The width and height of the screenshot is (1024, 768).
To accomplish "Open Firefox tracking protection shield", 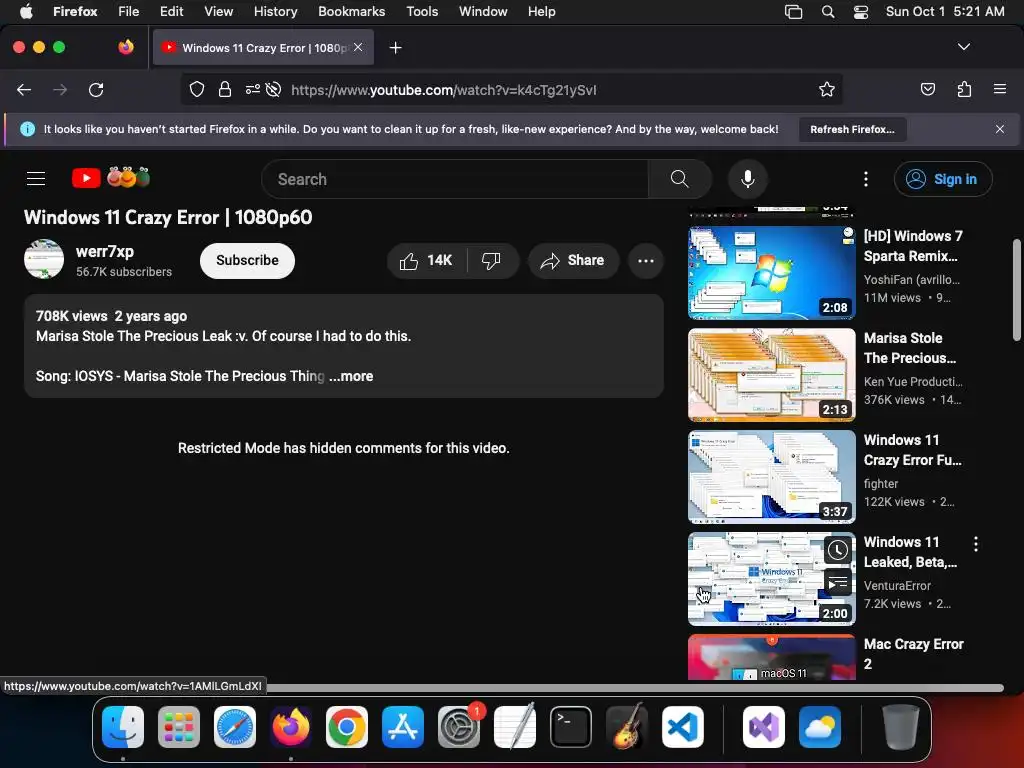I will [197, 89].
